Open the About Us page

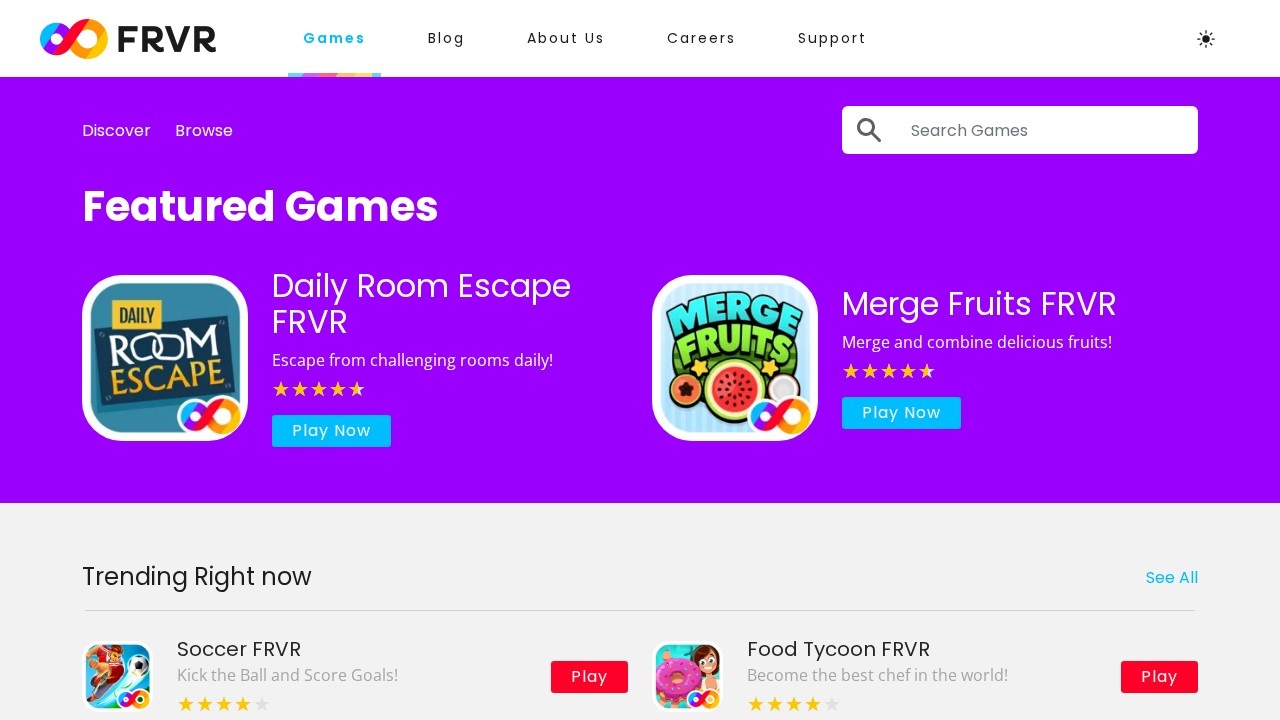[566, 38]
